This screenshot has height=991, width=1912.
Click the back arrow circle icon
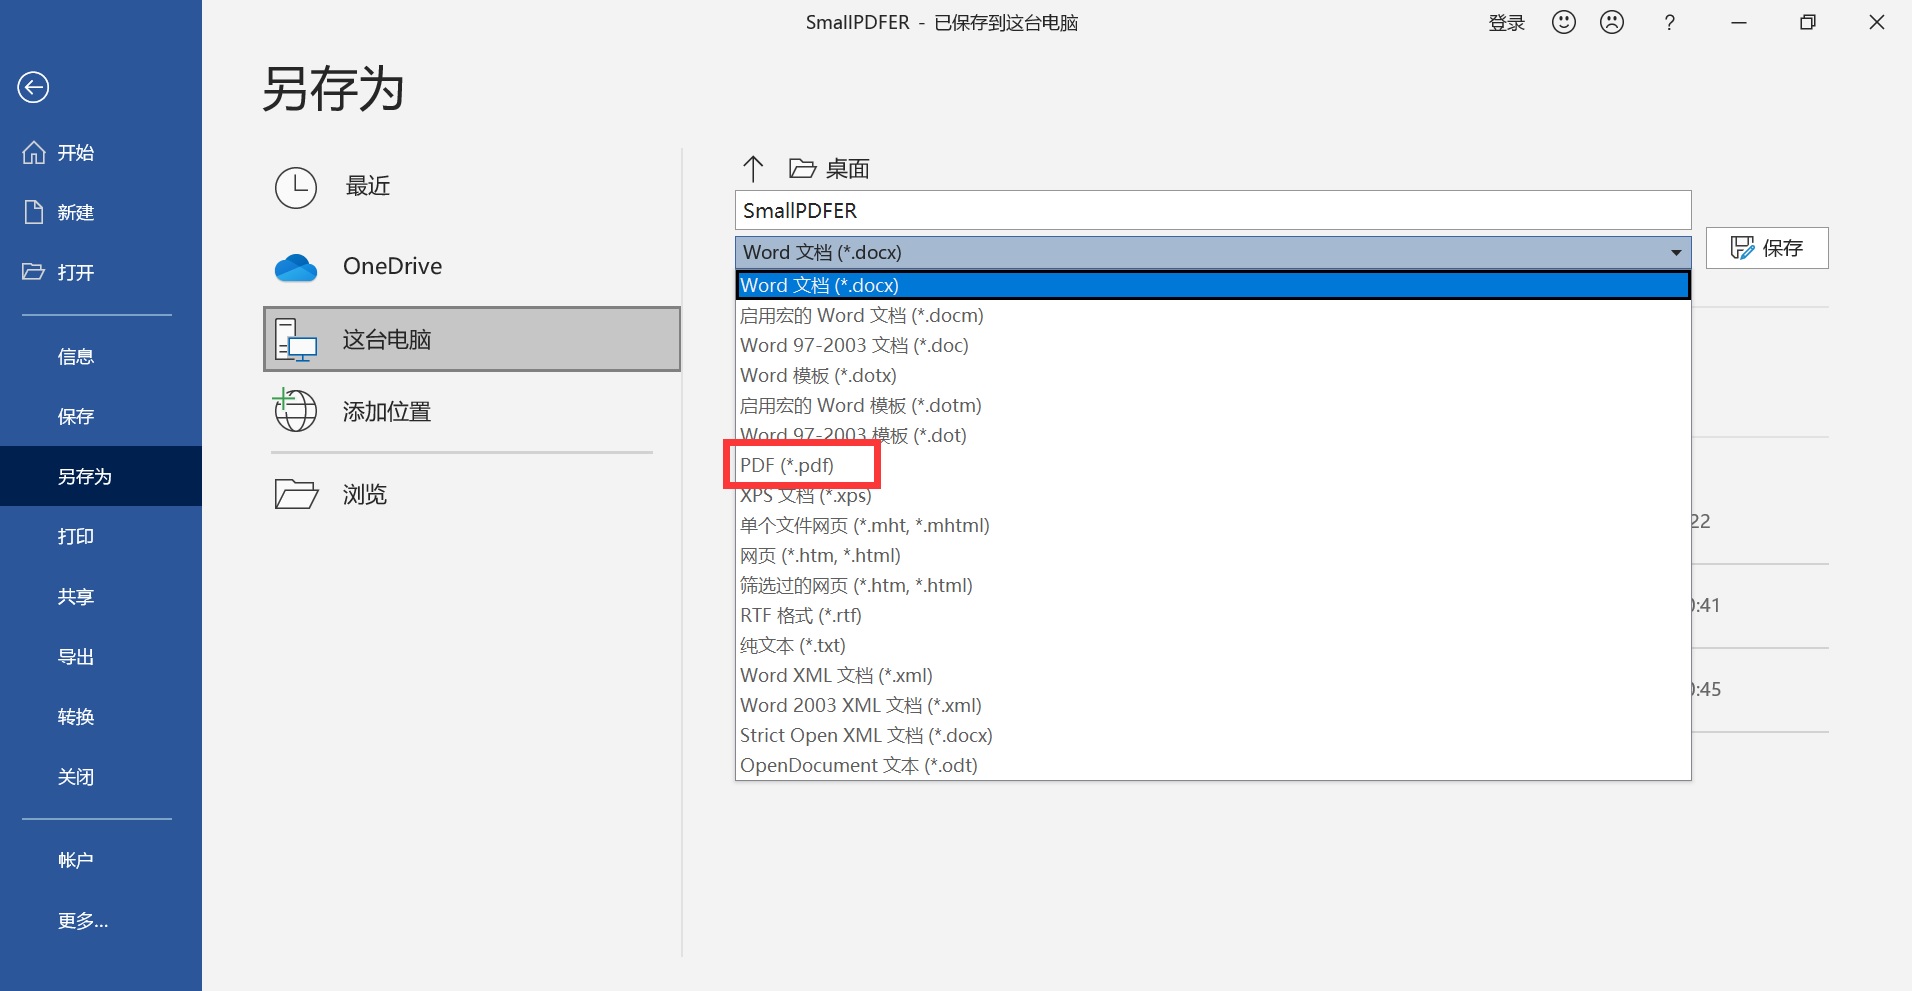pos(33,88)
